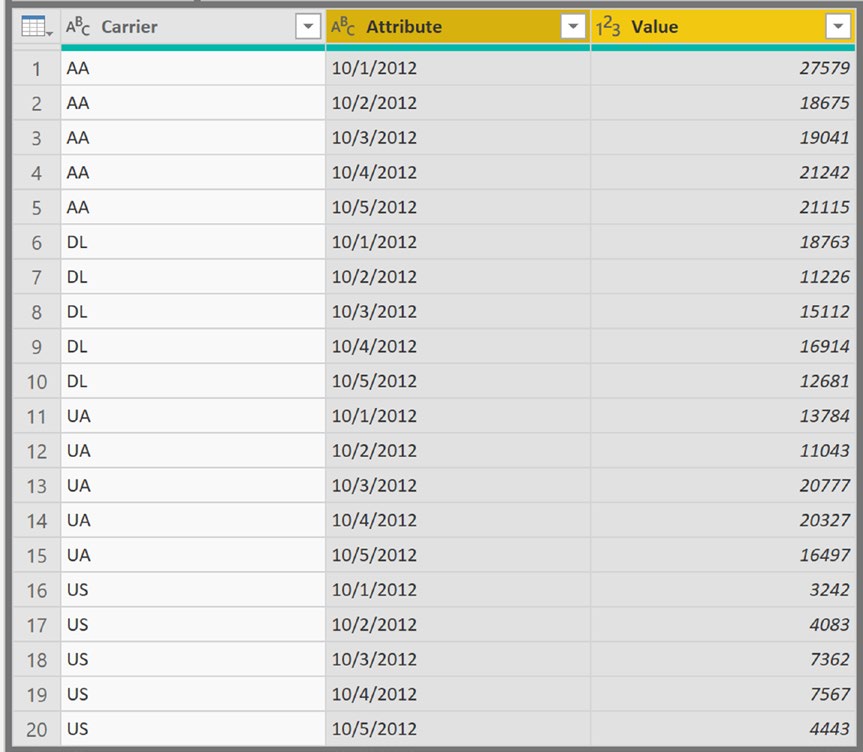The image size is (863, 752).
Task: Click the UA carrier cell in row 11
Action: click(193, 416)
